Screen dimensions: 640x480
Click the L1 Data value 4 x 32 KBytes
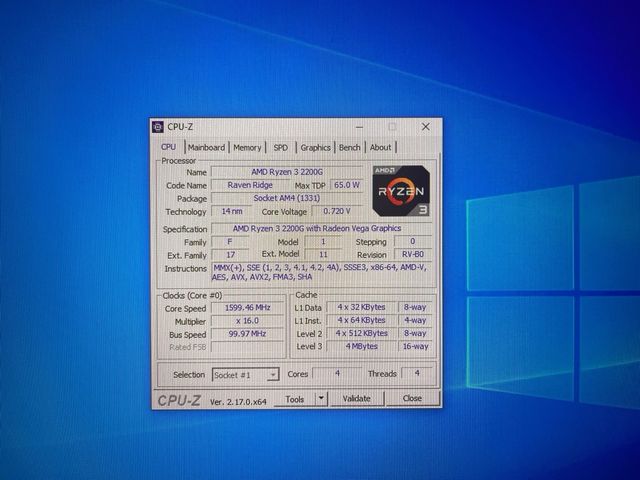[361, 307]
